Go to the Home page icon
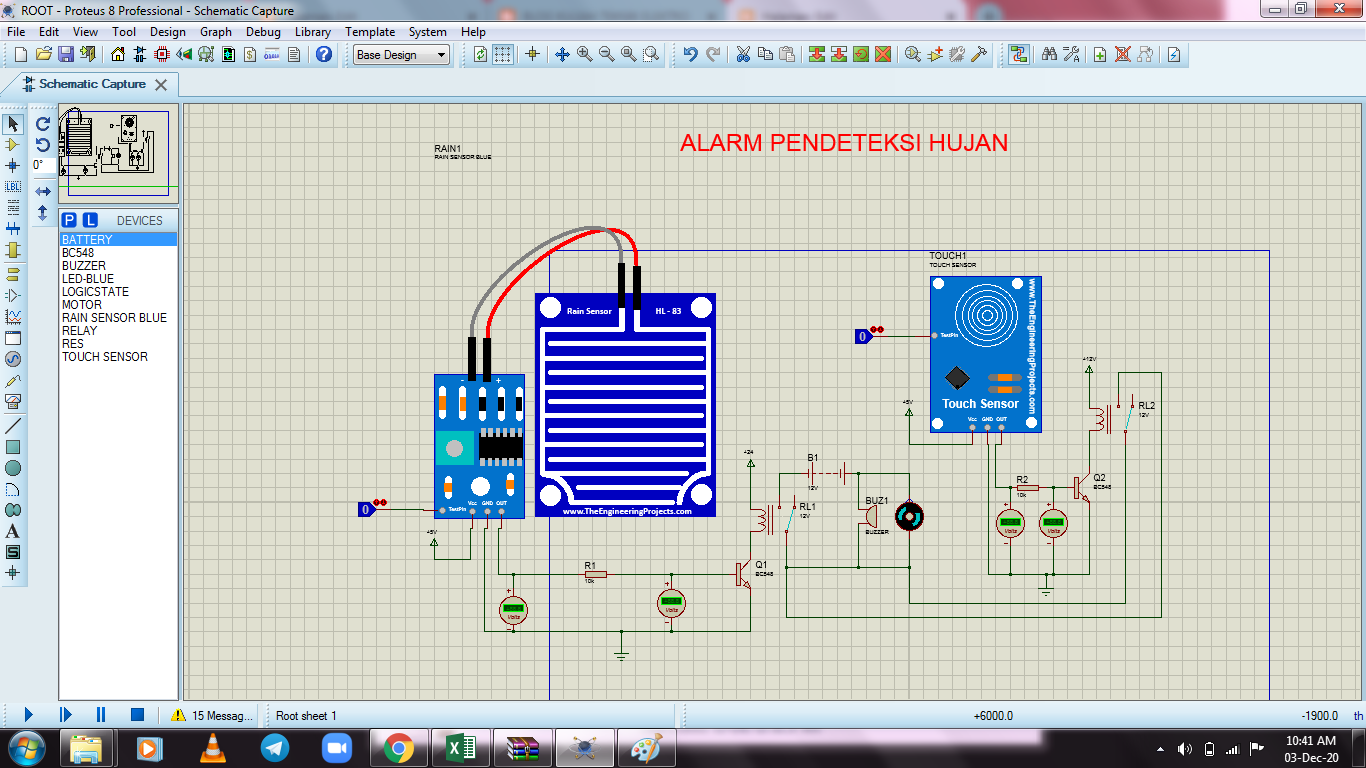 pyautogui.click(x=119, y=54)
